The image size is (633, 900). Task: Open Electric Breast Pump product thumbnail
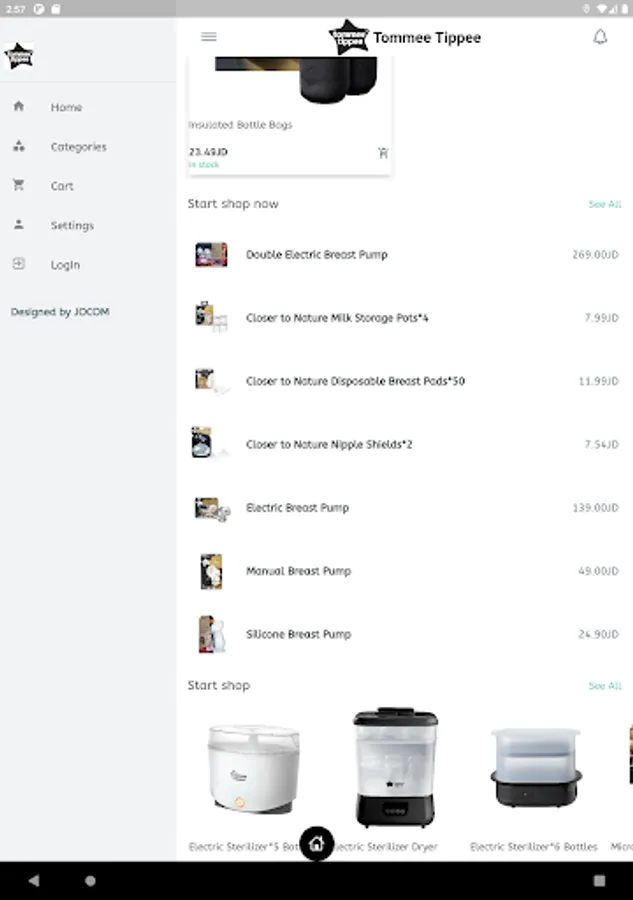212,509
